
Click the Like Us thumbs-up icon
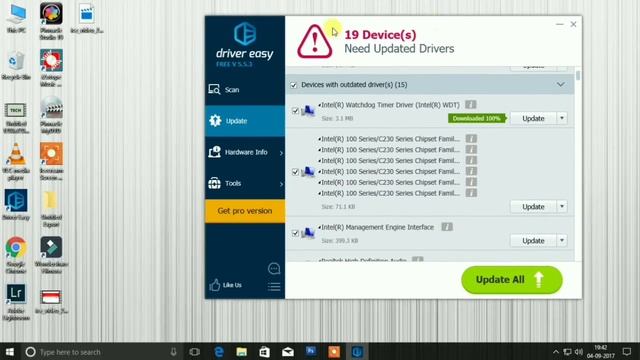pos(215,285)
